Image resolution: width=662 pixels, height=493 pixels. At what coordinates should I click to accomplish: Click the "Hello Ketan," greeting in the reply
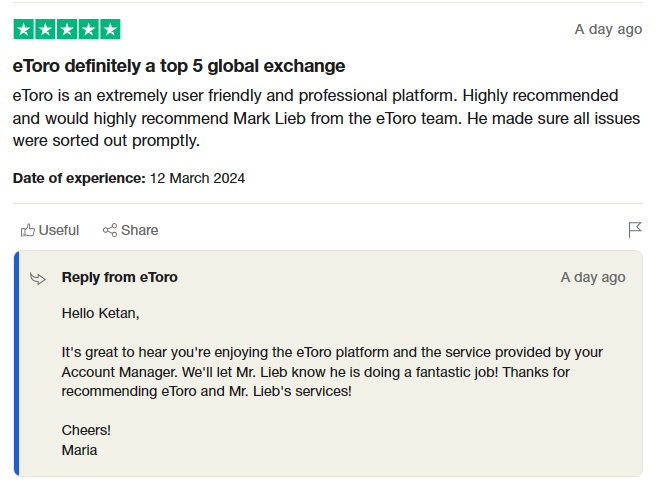click(x=101, y=313)
